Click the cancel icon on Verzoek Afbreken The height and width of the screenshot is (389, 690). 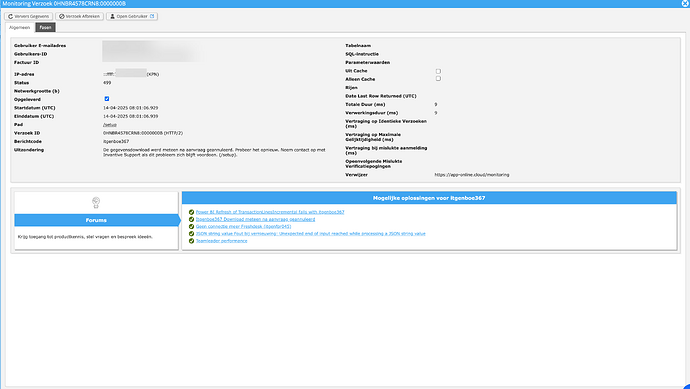pyautogui.click(x=62, y=16)
